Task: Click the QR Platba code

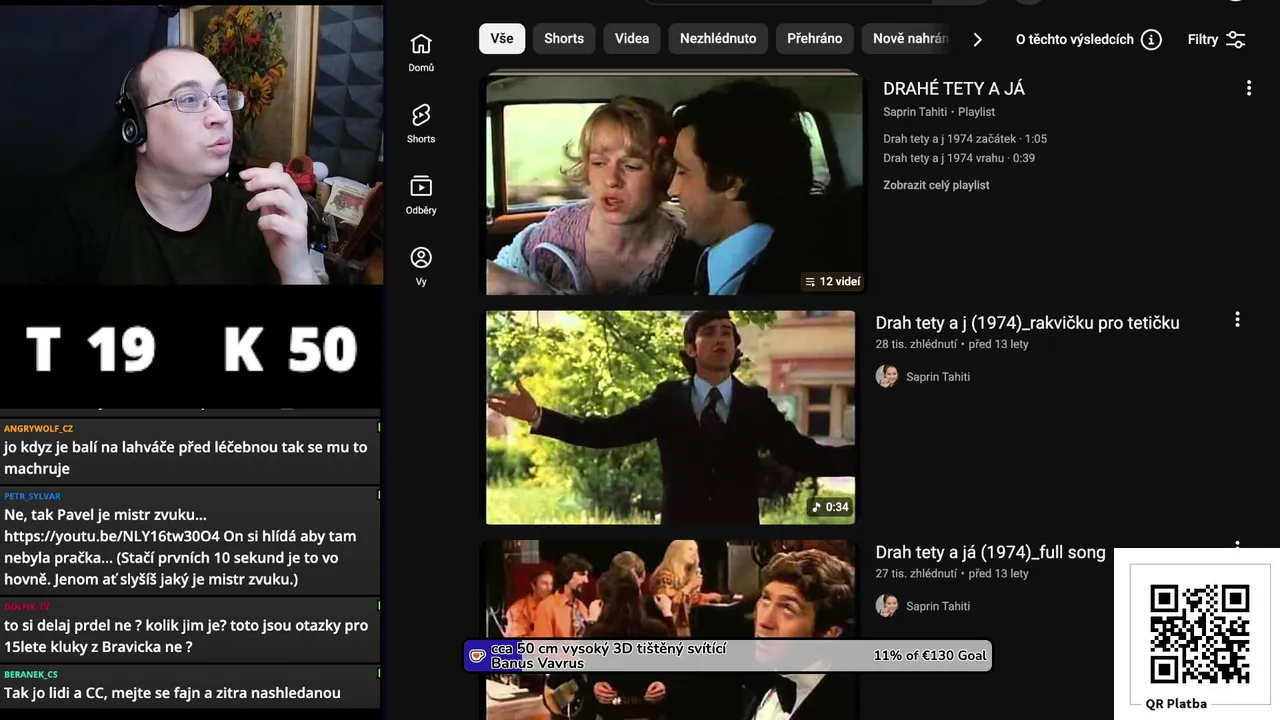Action: pos(1198,634)
